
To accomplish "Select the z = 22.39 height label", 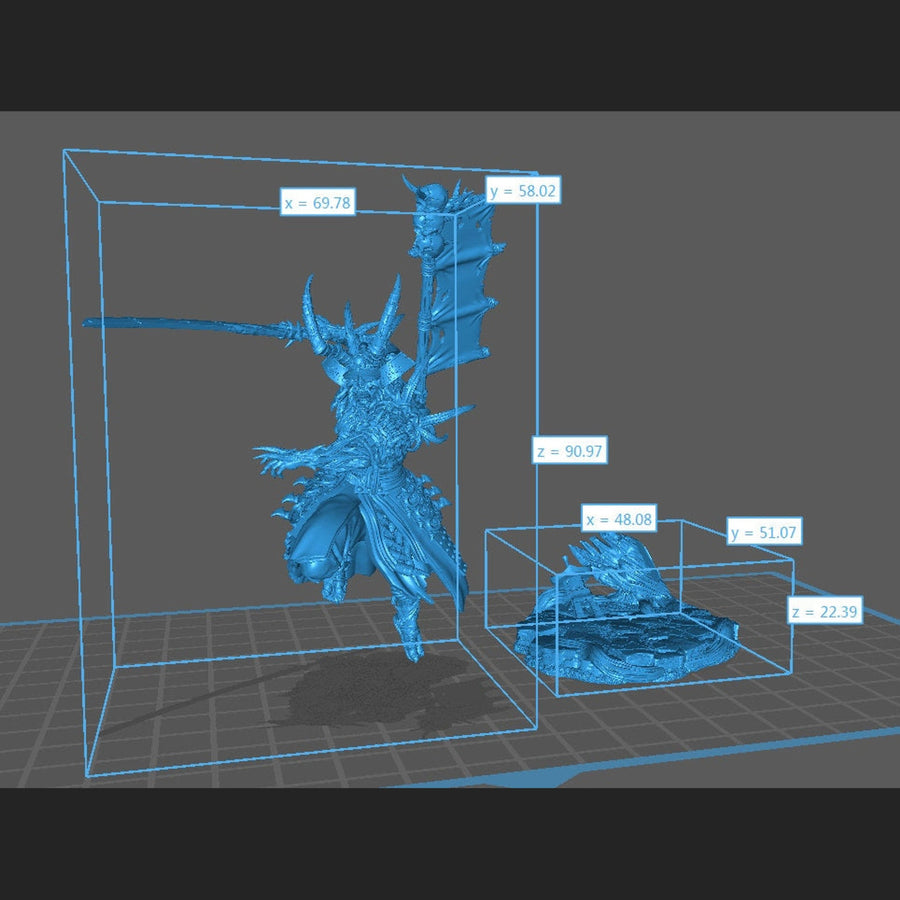I will point(824,612).
